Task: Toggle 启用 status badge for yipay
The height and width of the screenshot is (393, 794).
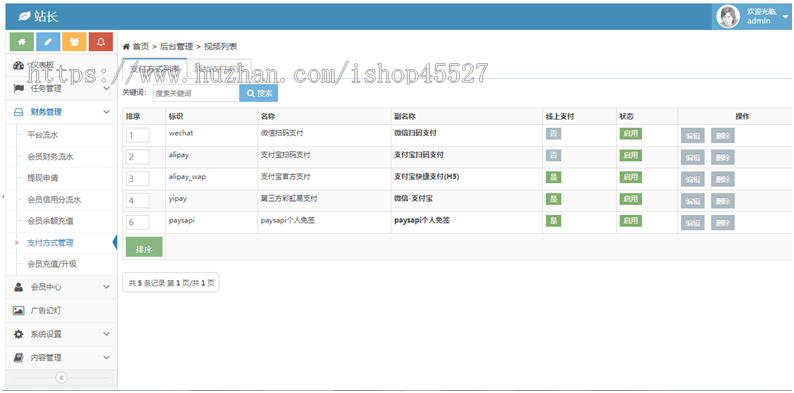Action: 630,199
